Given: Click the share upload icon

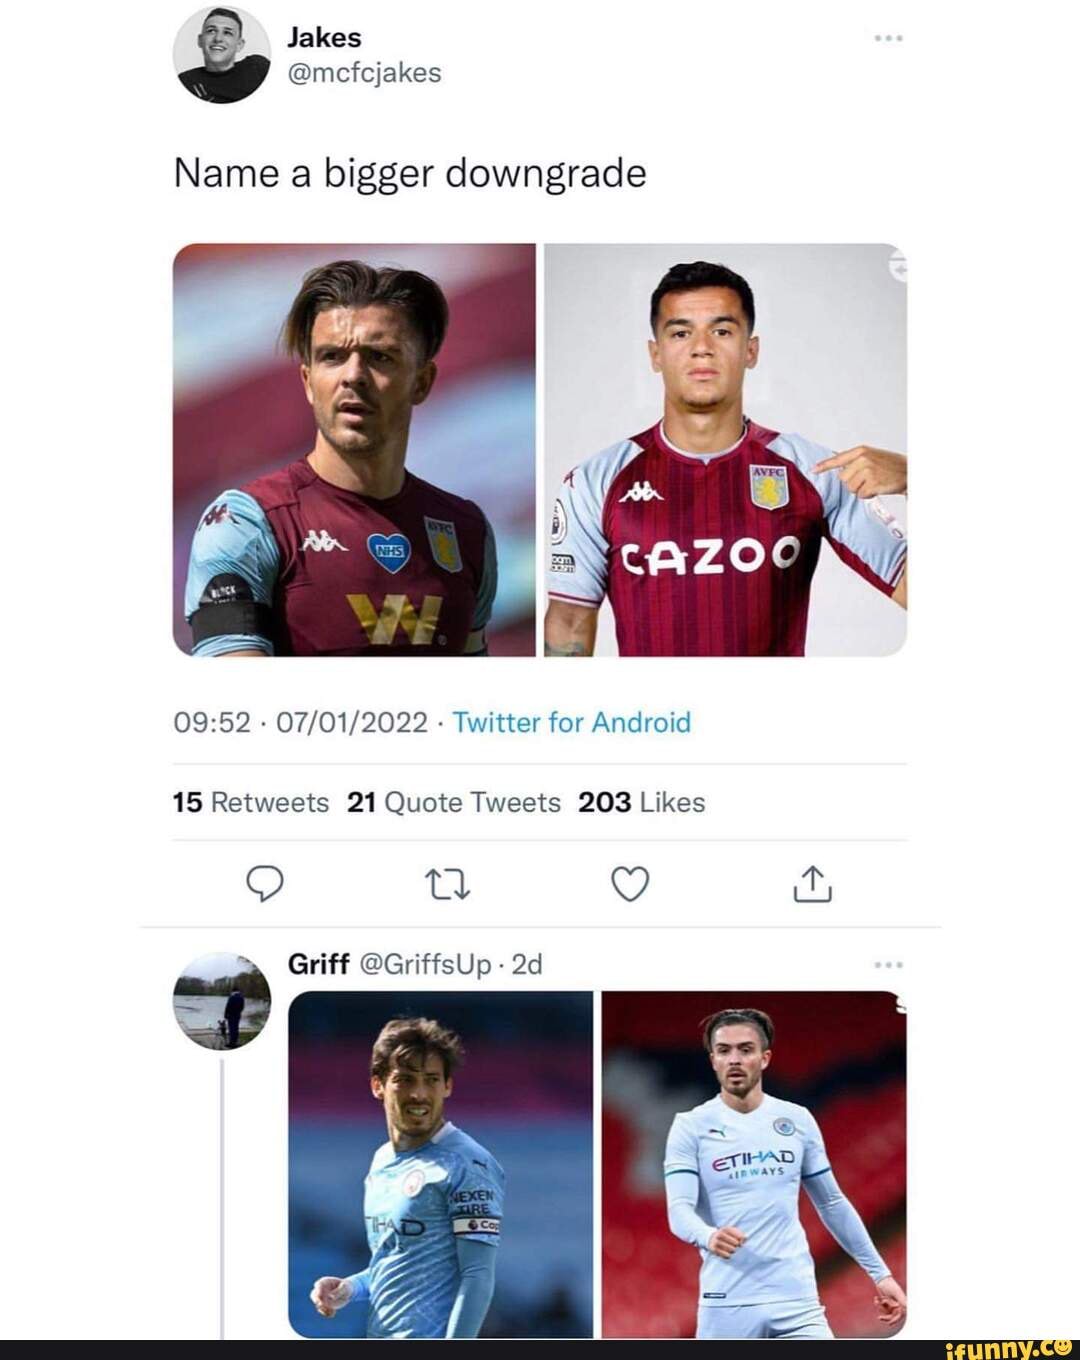Looking at the screenshot, I should (812, 883).
